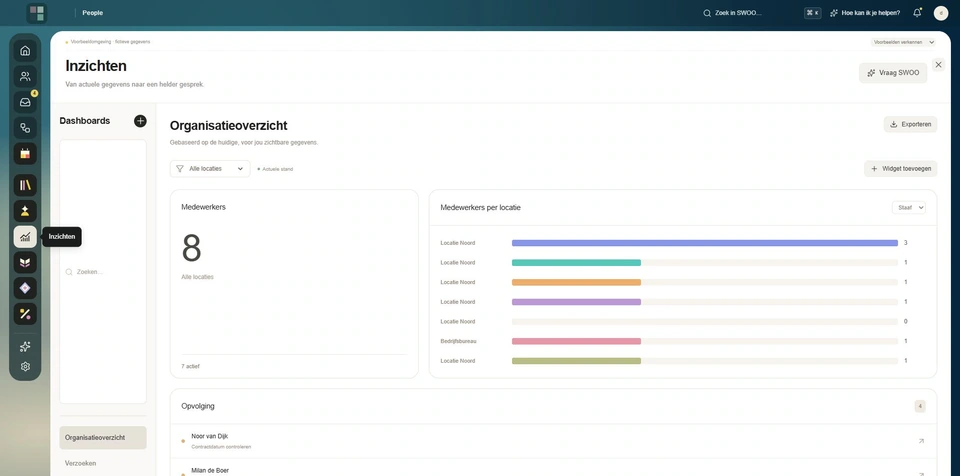Click the Bedrijfsbureau label
The image size is (960, 476).
click(459, 341)
